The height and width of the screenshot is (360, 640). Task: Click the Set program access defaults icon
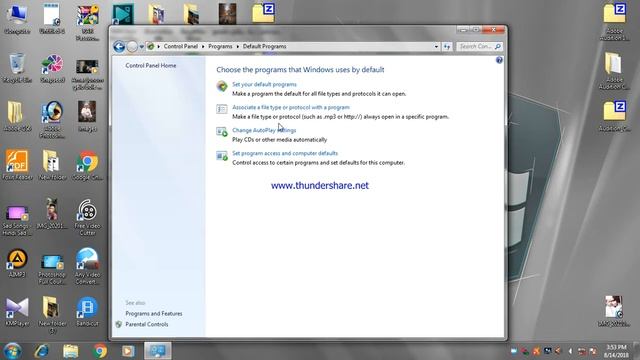222,155
